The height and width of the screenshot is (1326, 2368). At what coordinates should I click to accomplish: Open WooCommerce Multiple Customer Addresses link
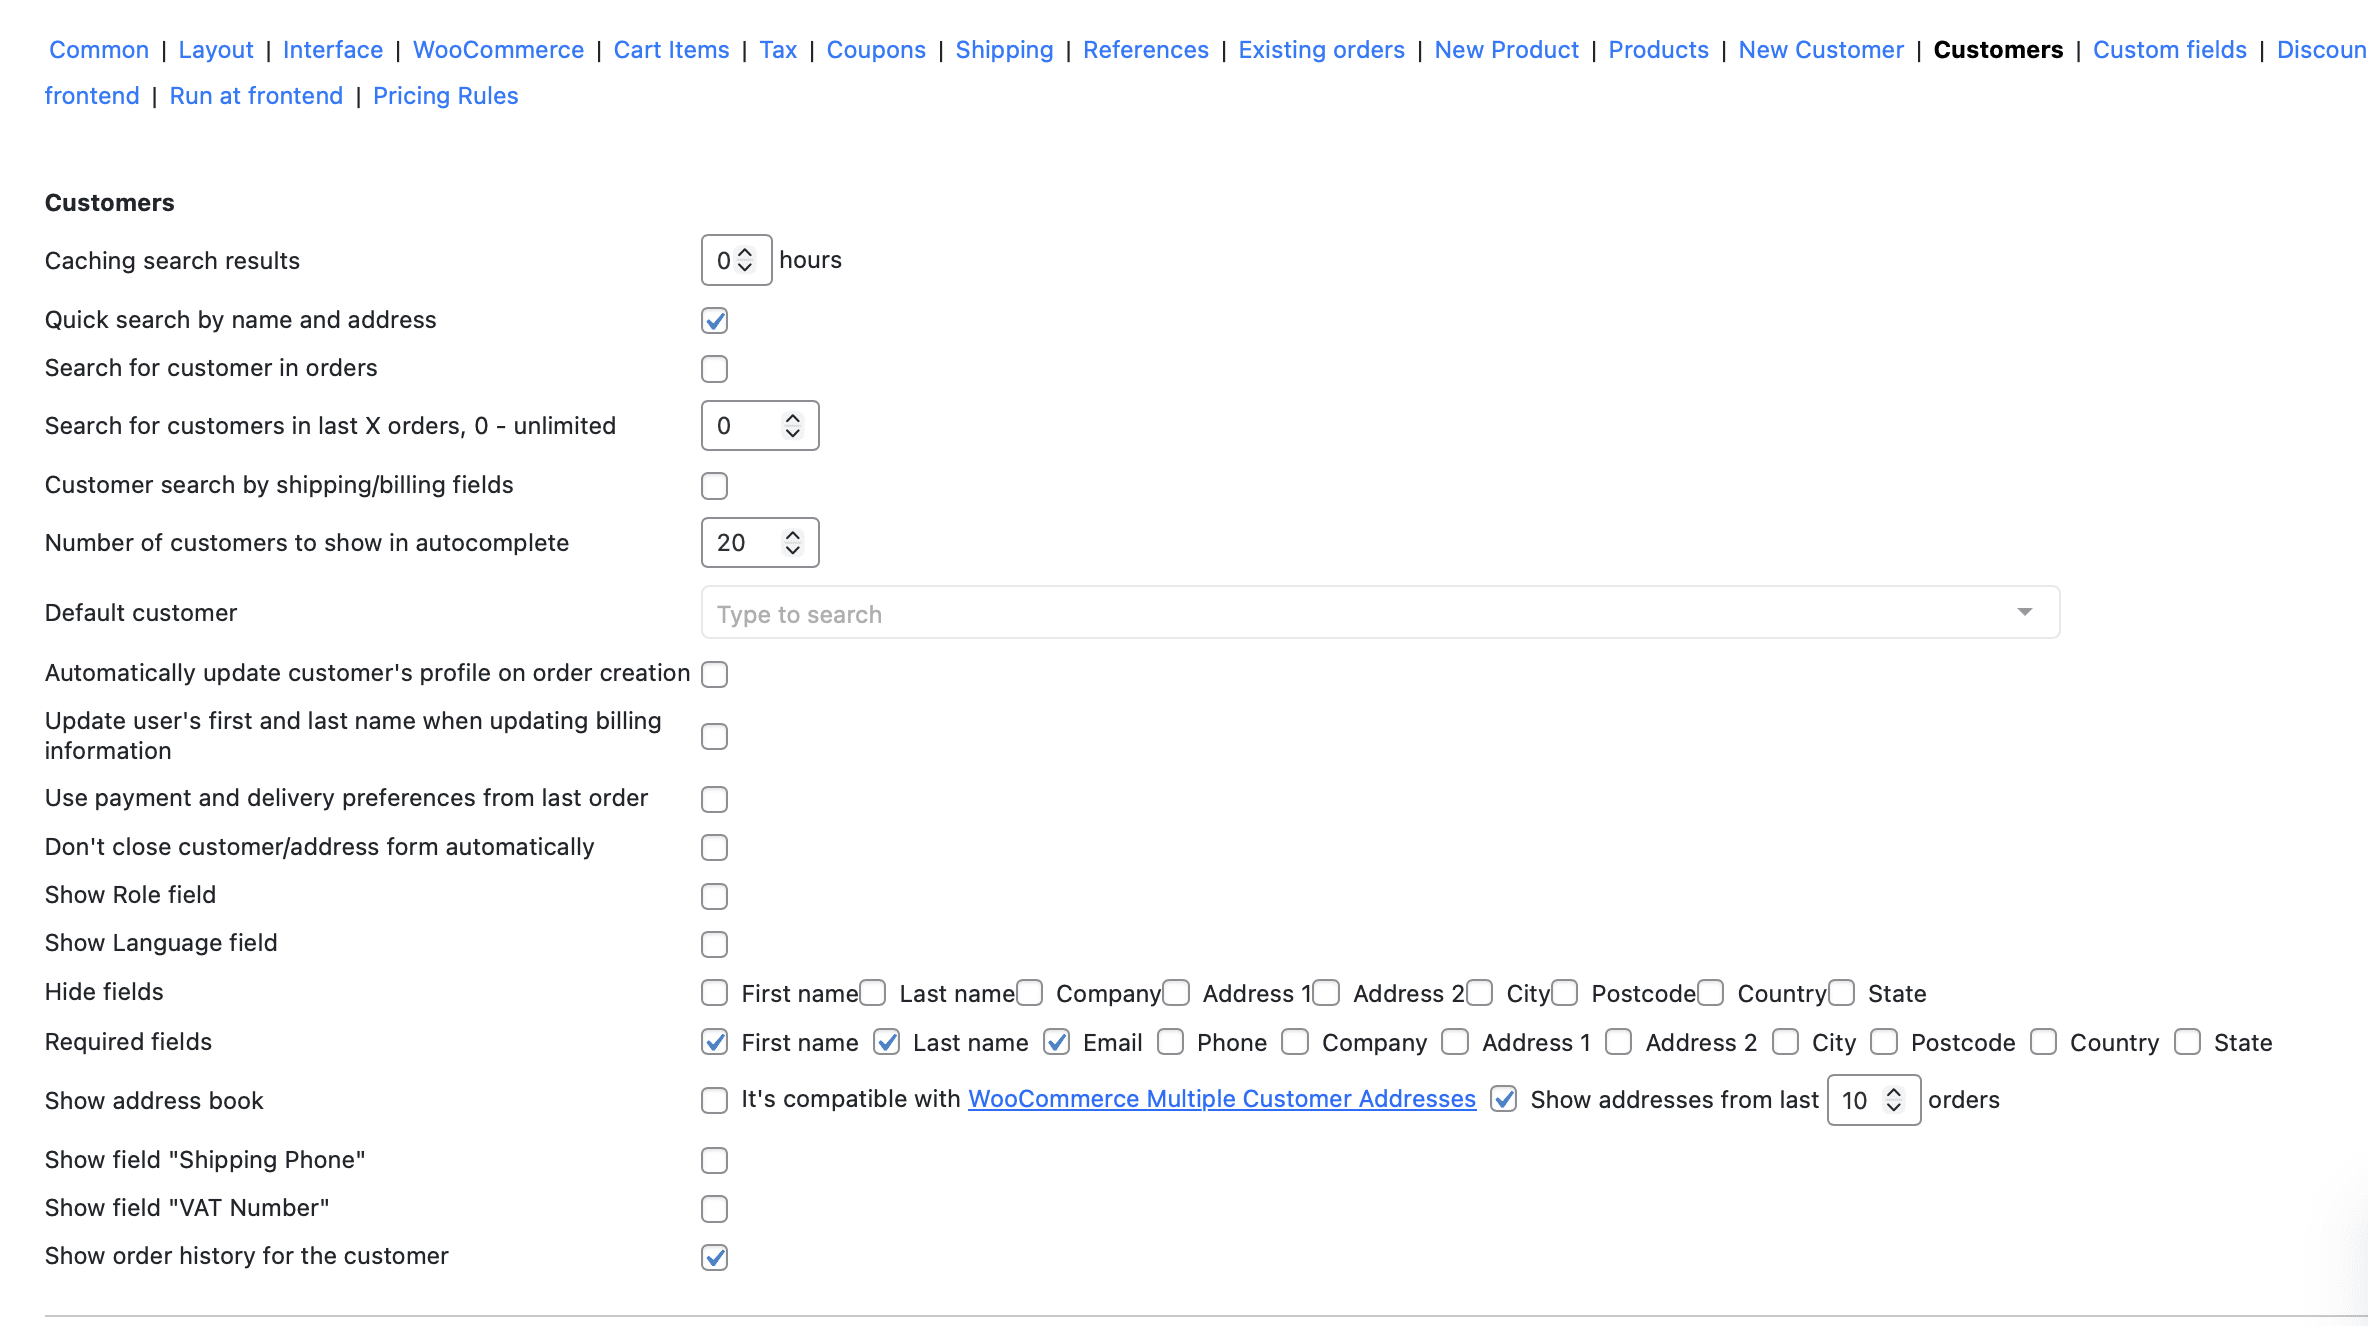(x=1221, y=1099)
